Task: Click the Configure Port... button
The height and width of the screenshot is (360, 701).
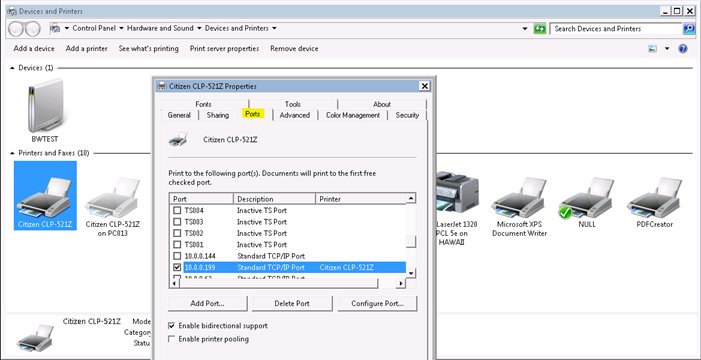Action: [x=377, y=303]
